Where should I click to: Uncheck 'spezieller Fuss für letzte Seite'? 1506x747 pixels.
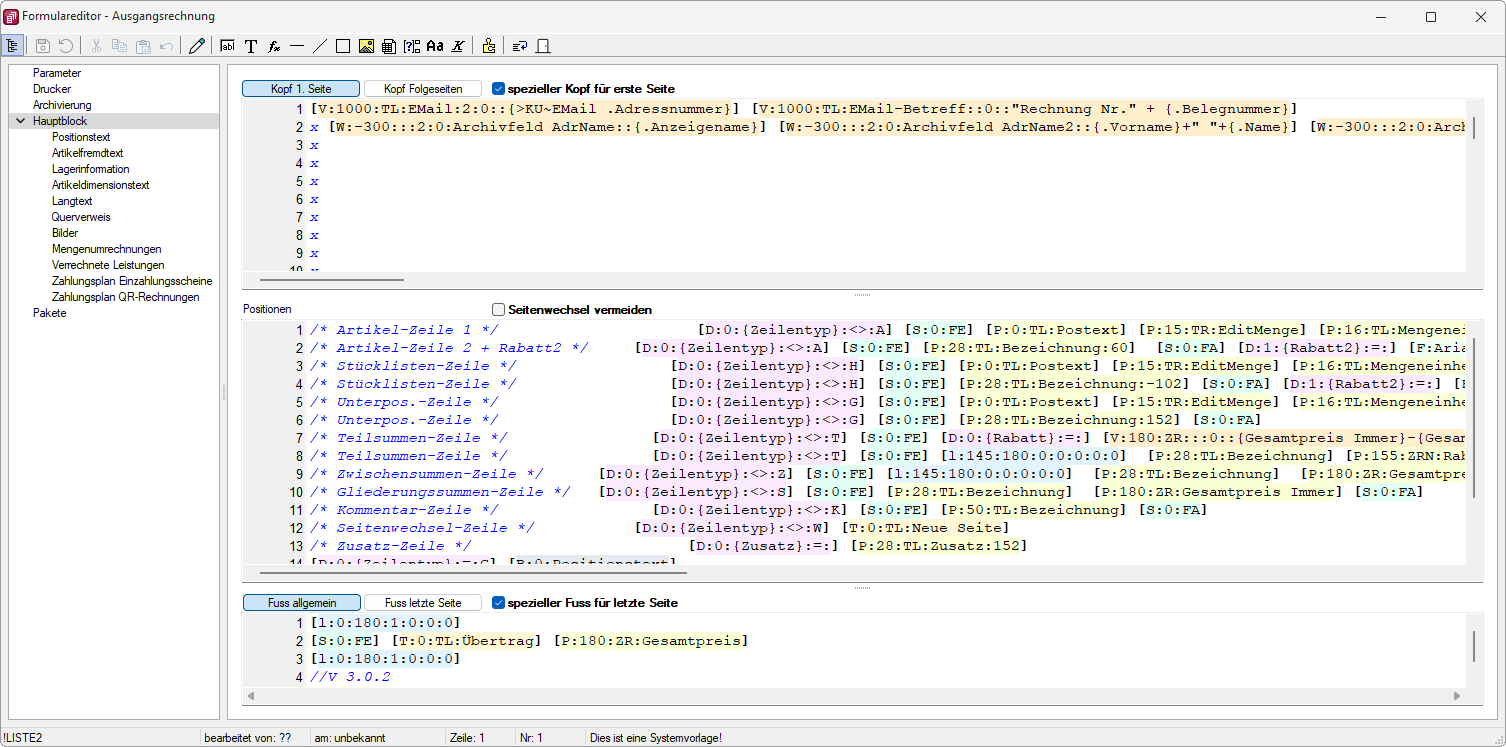pos(499,603)
